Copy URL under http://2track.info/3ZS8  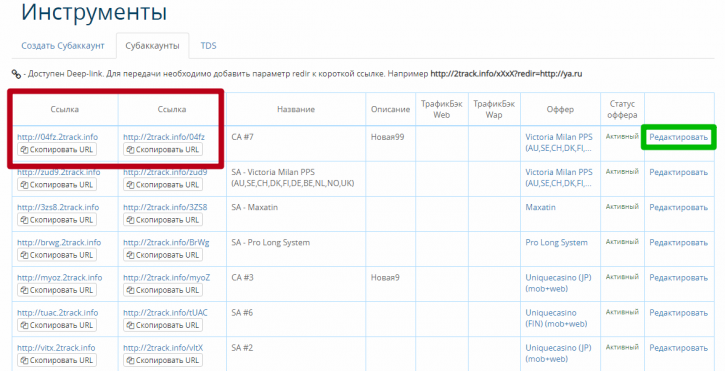coord(163,220)
